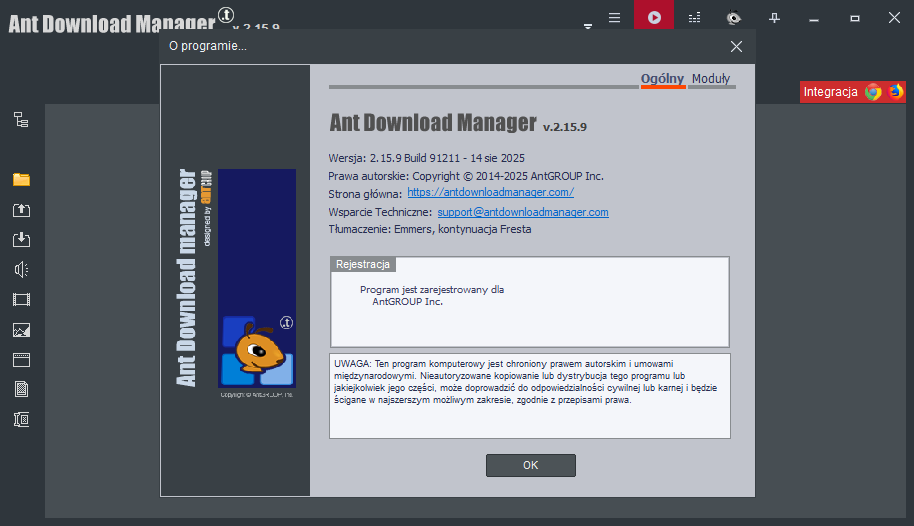Switch to the Ogólny tab
Image resolution: width=914 pixels, height=526 pixels.
tap(662, 79)
